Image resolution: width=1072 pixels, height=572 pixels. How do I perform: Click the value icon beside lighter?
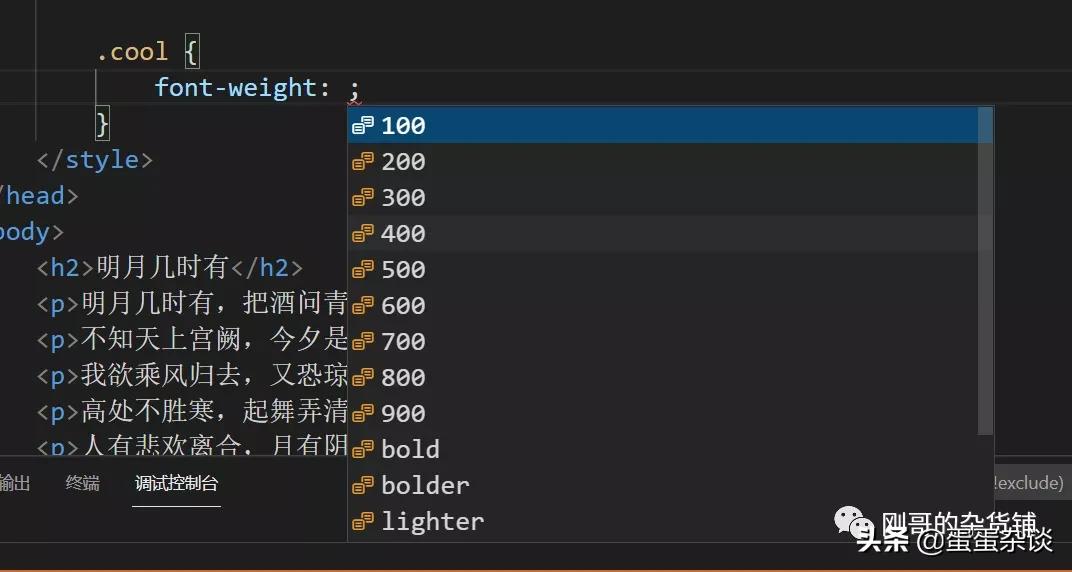pyautogui.click(x=363, y=521)
